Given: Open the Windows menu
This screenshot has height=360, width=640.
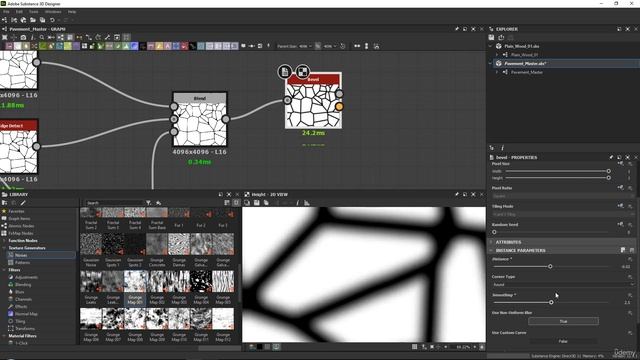Looking at the screenshot, I should [x=53, y=12].
